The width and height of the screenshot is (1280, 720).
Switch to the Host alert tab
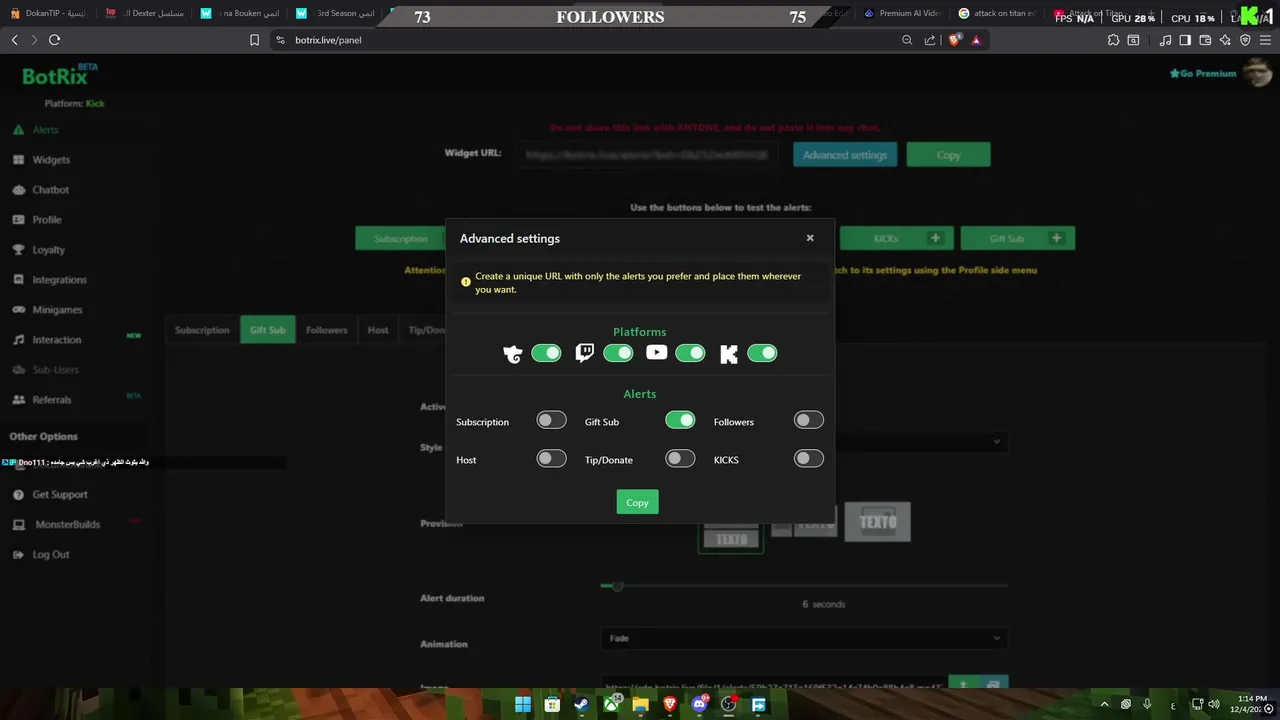tap(378, 330)
